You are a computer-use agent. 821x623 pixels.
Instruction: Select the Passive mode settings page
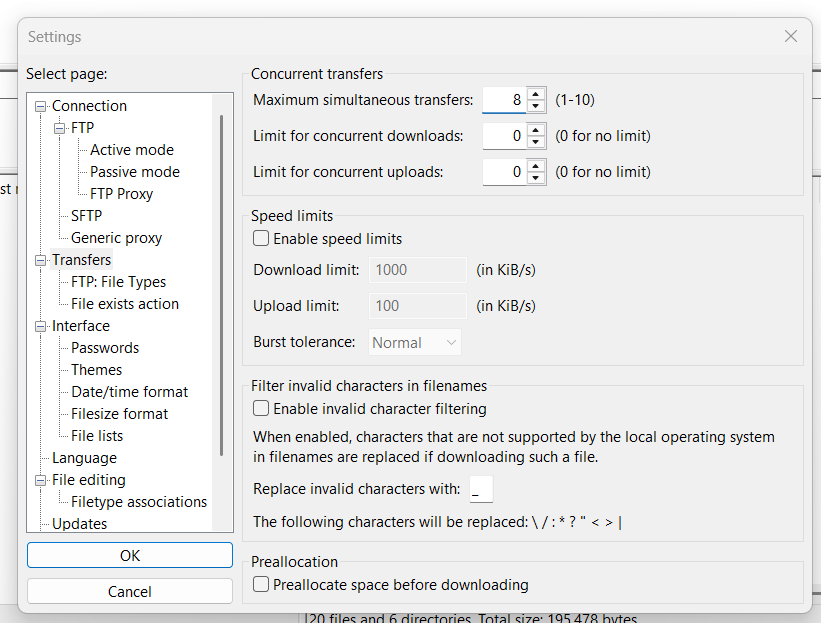point(132,171)
